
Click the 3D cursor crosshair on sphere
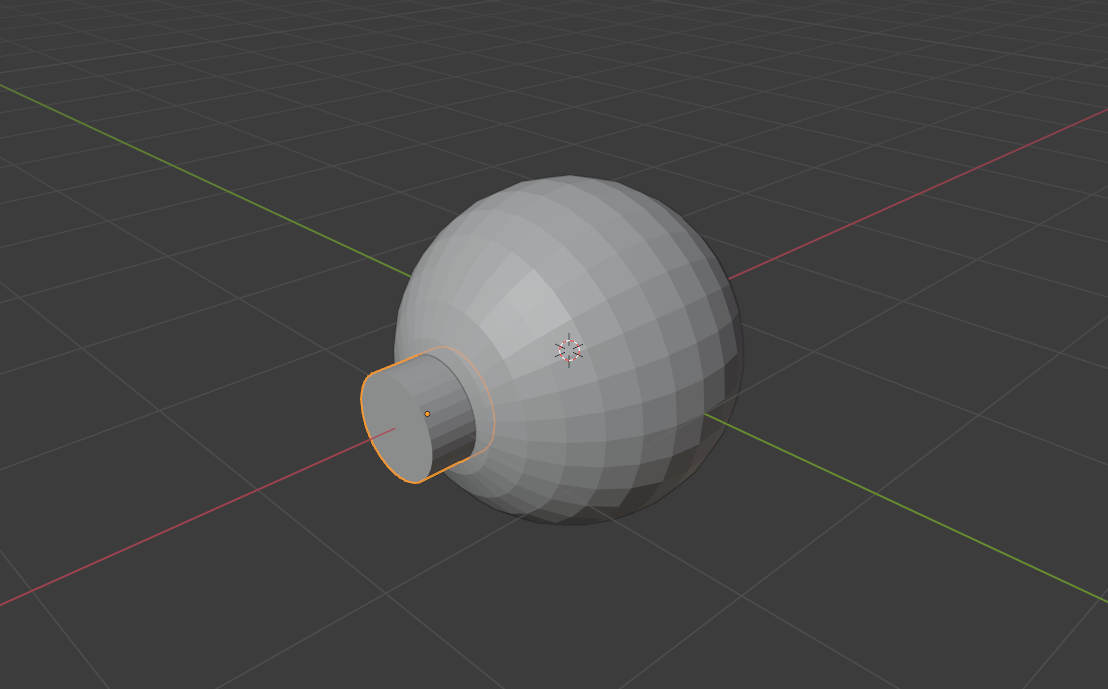tap(569, 351)
